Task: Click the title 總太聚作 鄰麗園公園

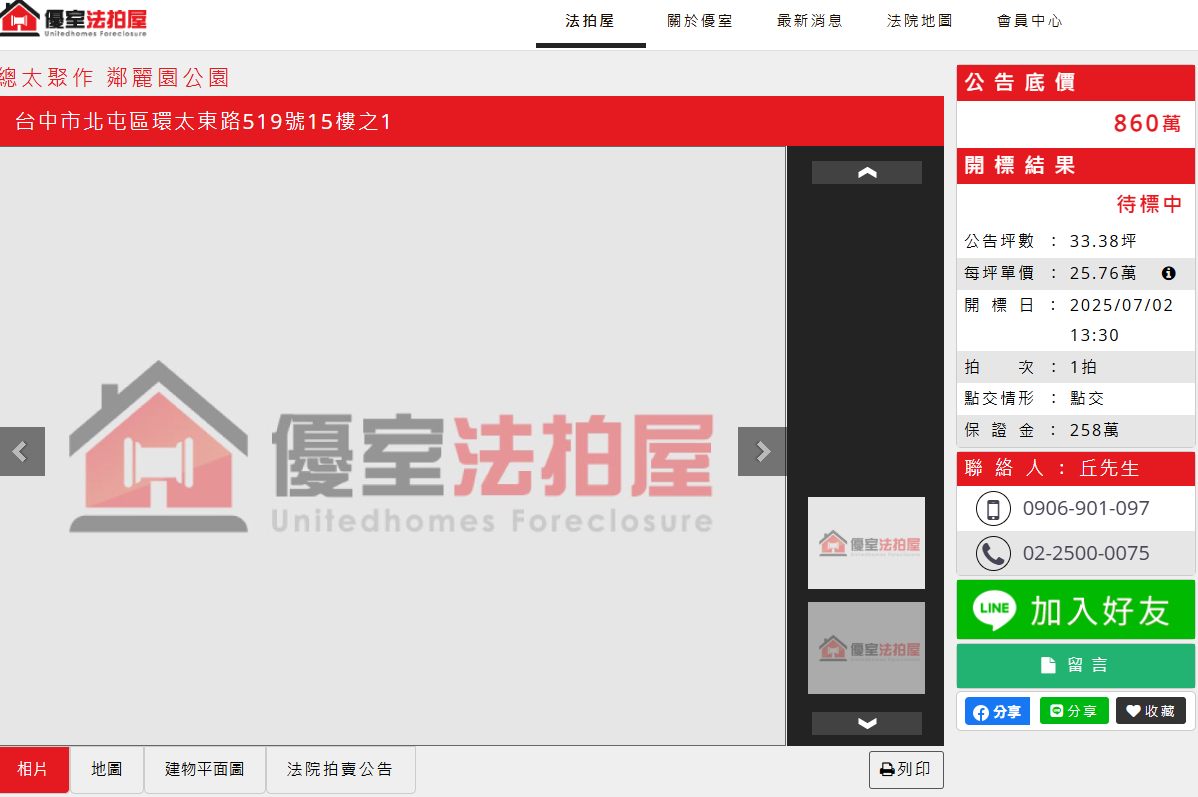Action: tap(115, 77)
